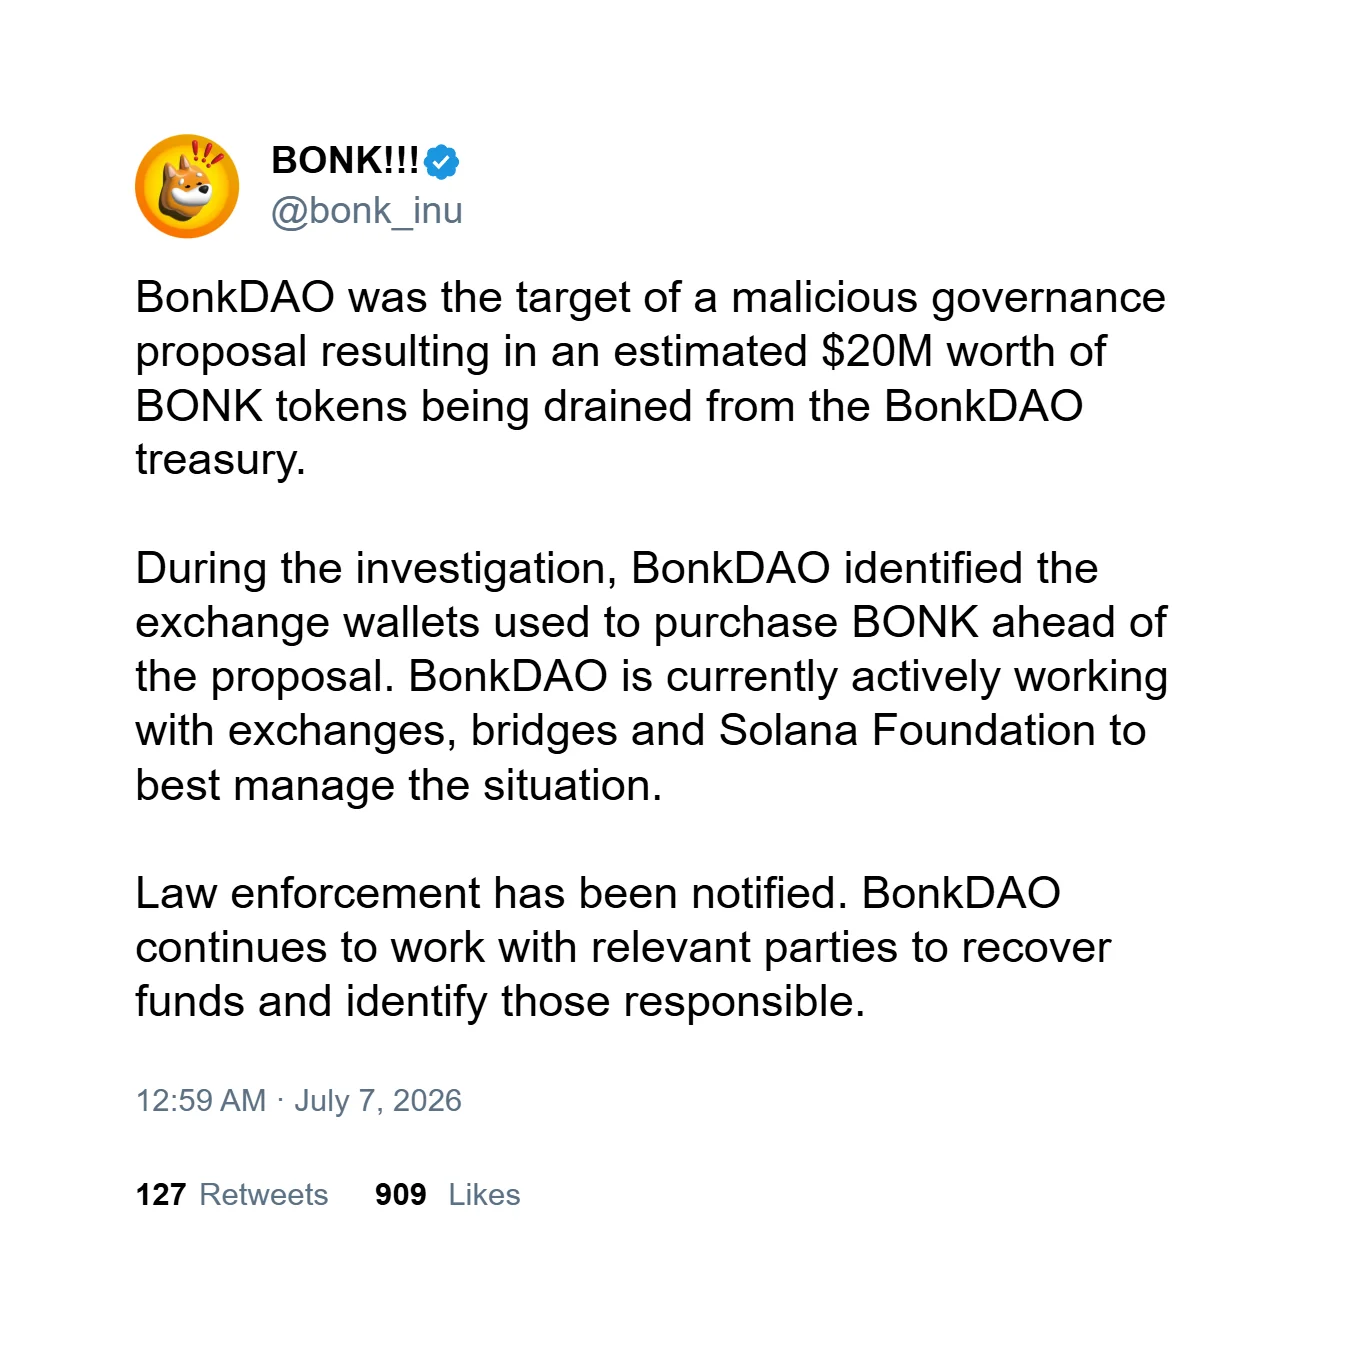The image size is (1350, 1350).
Task: Open the BONK!!! display name
Action: coord(345,160)
